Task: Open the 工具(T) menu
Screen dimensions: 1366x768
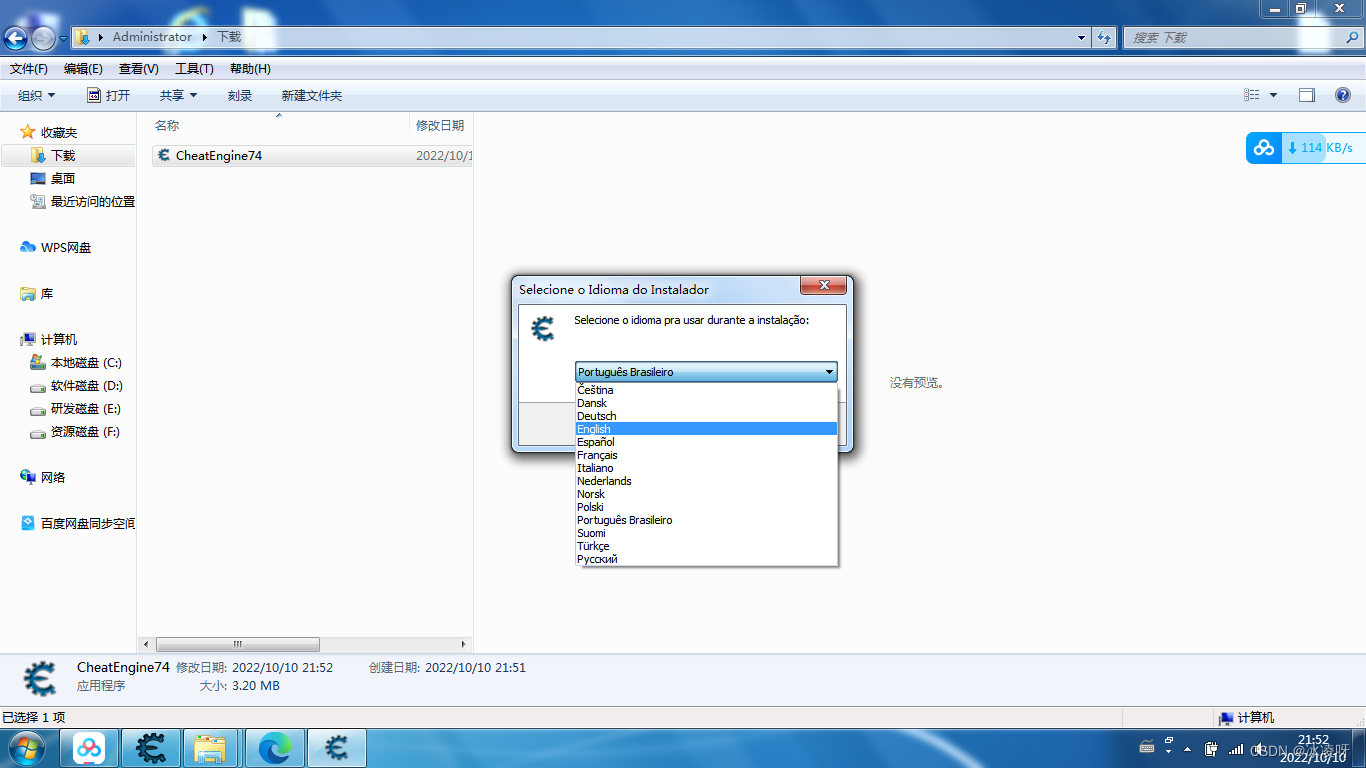Action: [x=194, y=69]
